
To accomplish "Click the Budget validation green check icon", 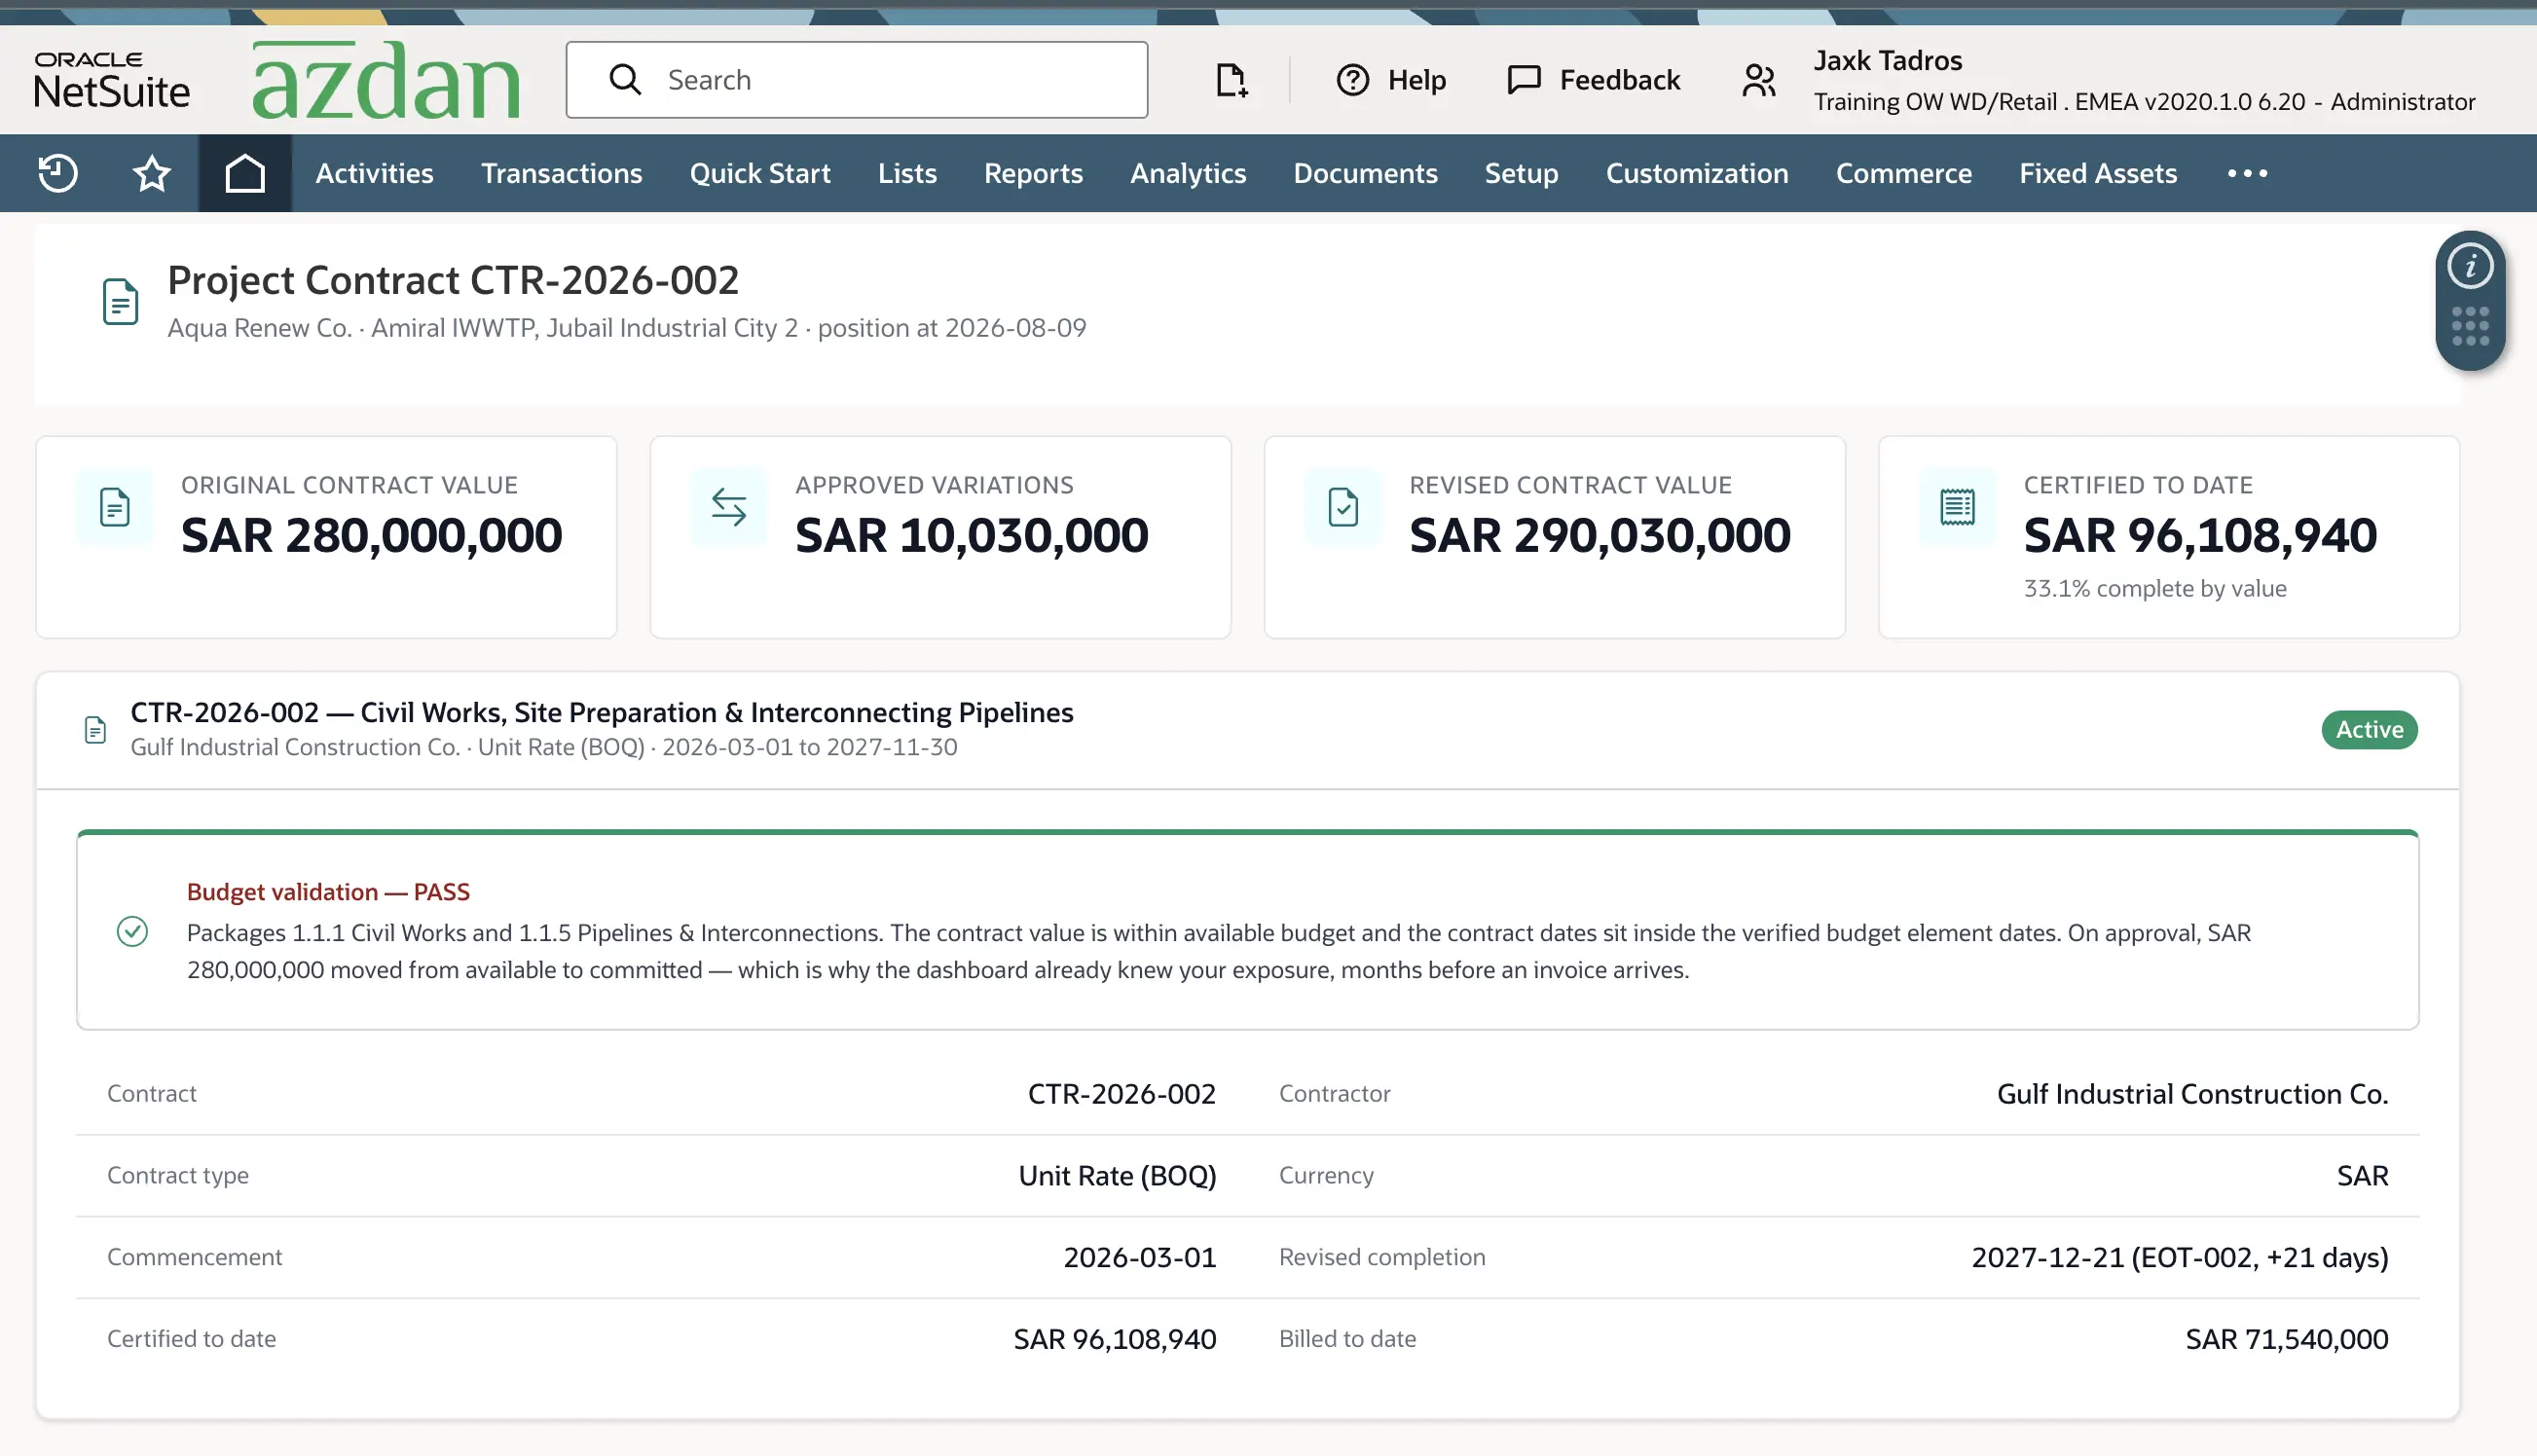I will pos(132,932).
